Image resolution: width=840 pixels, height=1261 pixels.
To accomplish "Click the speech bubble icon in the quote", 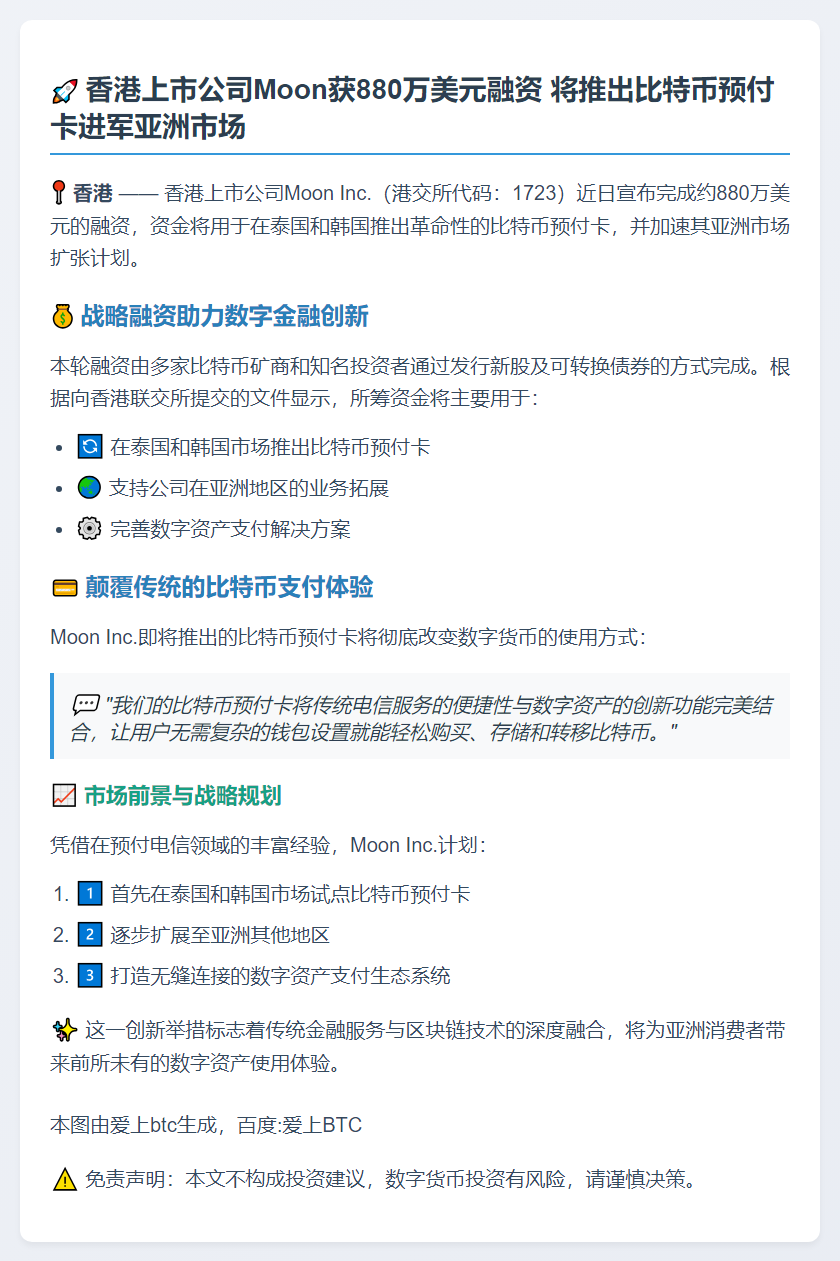I will click(84, 704).
